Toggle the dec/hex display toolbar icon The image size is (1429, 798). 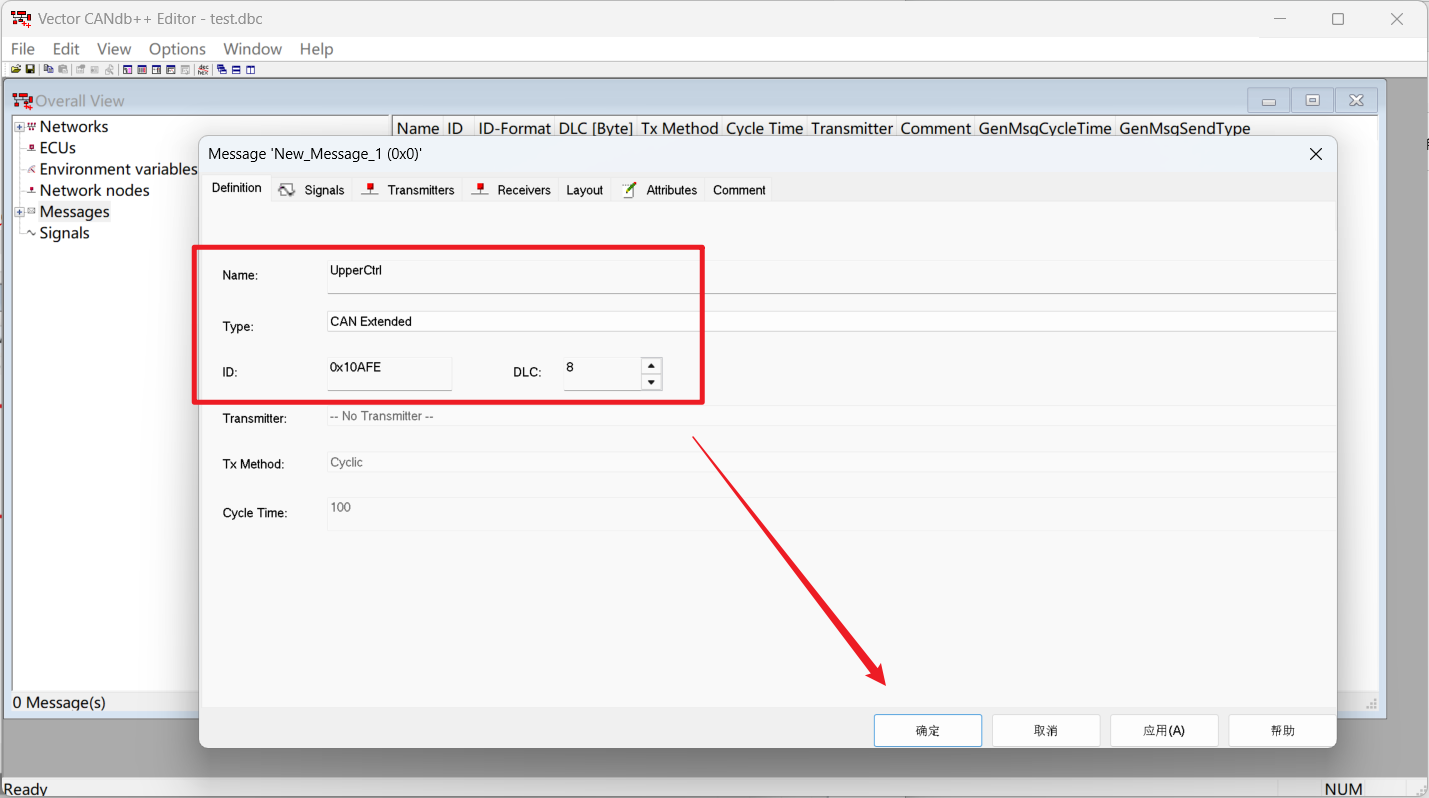point(204,70)
